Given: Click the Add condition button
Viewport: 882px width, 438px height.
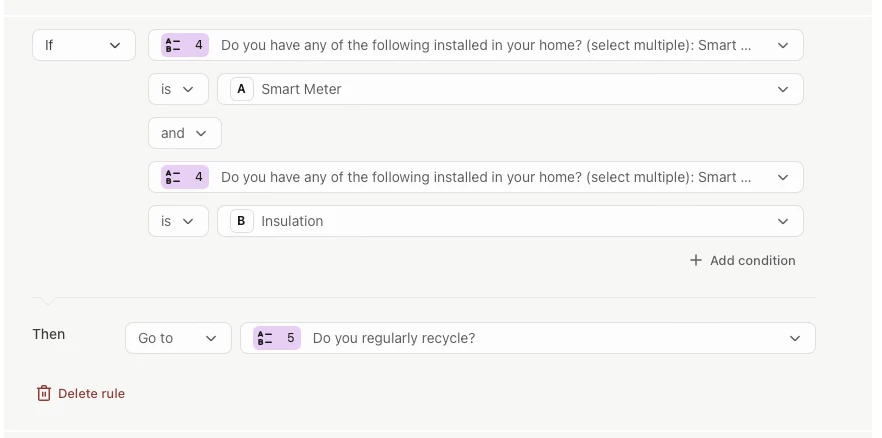Looking at the screenshot, I should pos(752,260).
